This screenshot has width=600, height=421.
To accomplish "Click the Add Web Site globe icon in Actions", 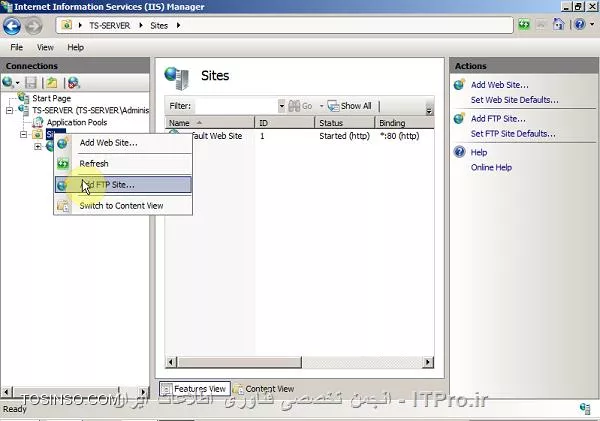I will [x=459, y=84].
